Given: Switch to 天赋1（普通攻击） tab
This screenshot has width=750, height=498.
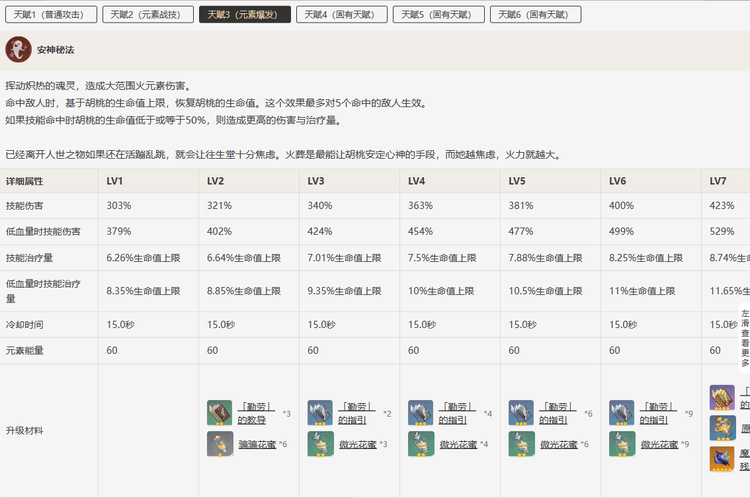Looking at the screenshot, I should coord(51,14).
